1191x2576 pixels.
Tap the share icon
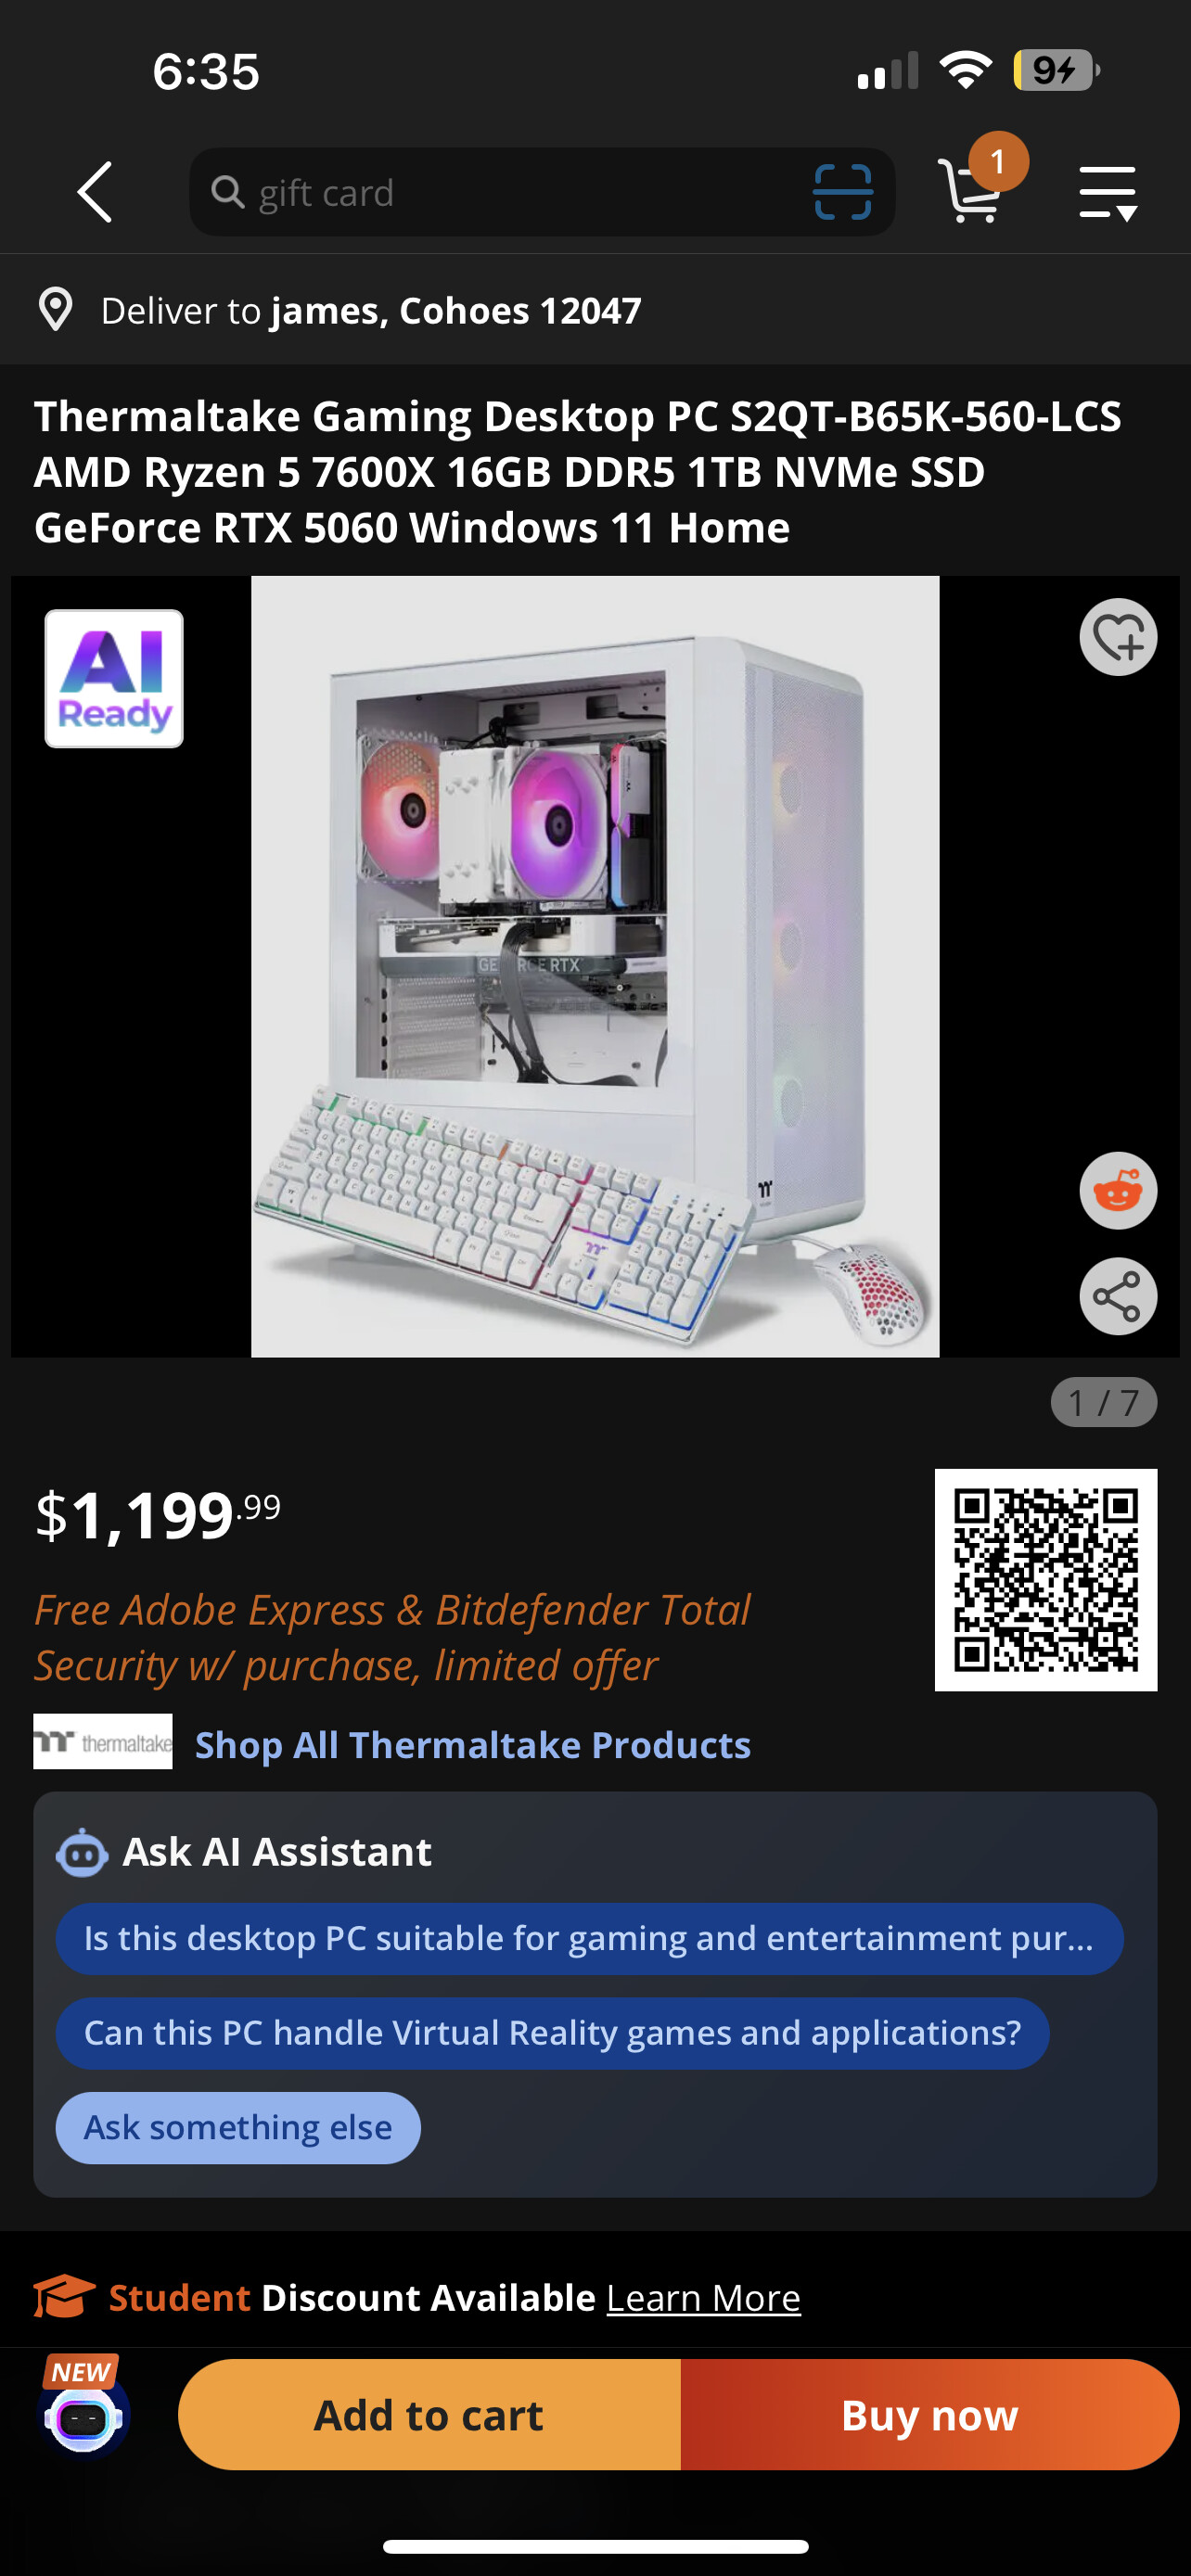click(1118, 1297)
